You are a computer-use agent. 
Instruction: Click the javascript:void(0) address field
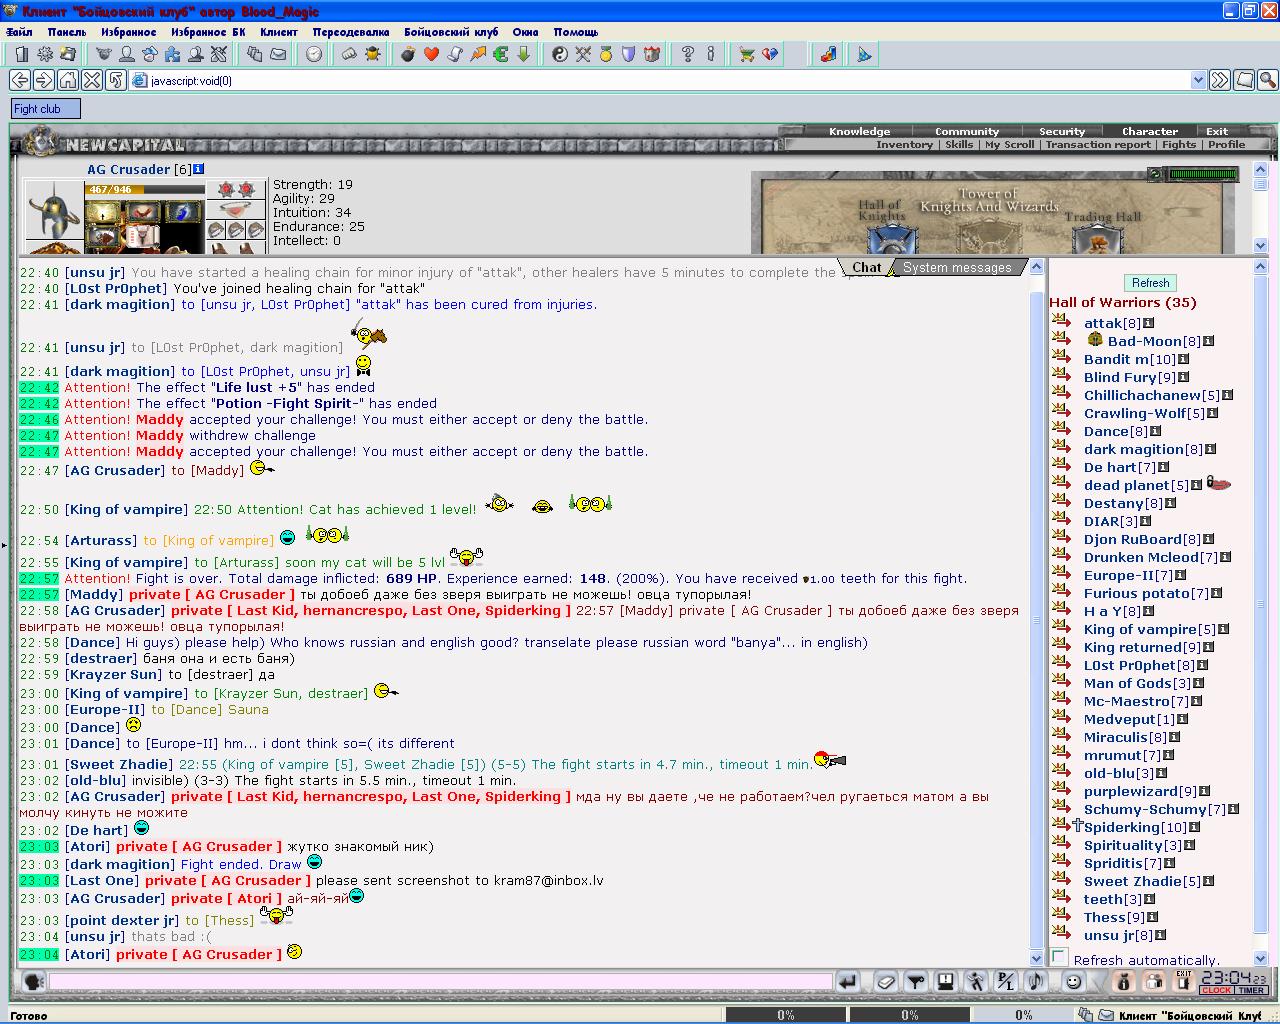click(x=660, y=80)
